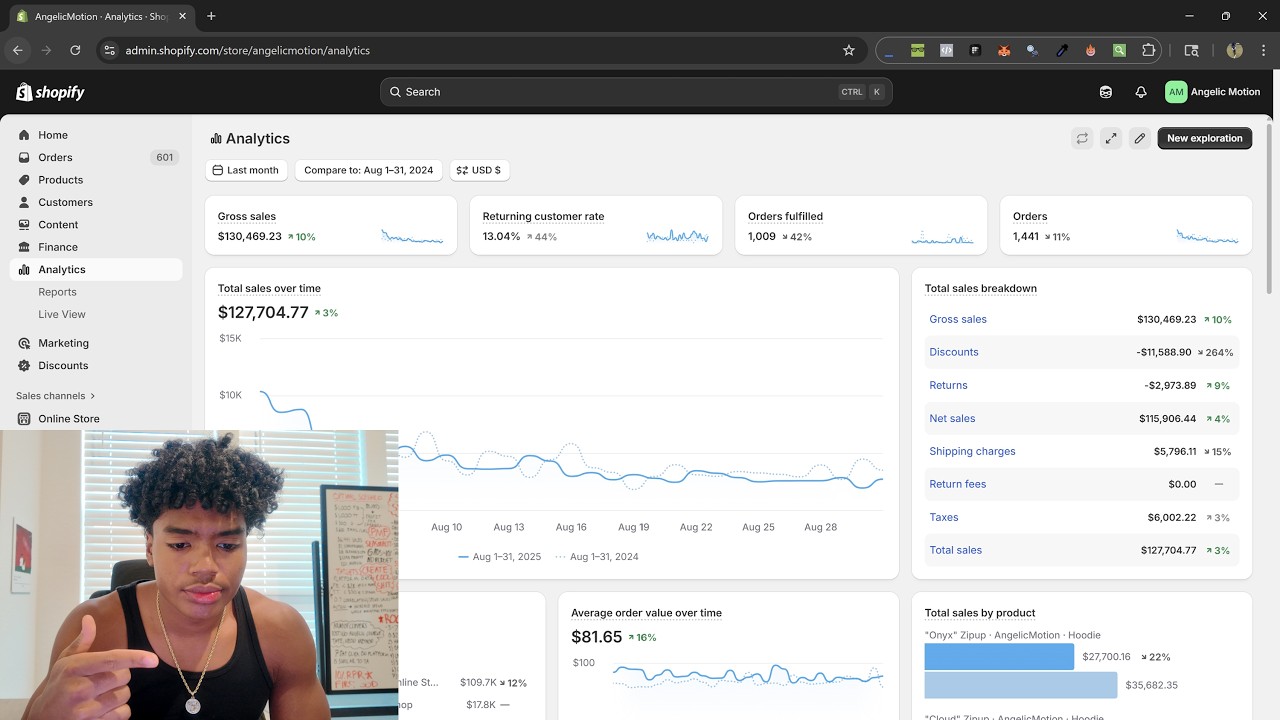
Task: Click the Total sales breakdown heading
Action: 981,289
